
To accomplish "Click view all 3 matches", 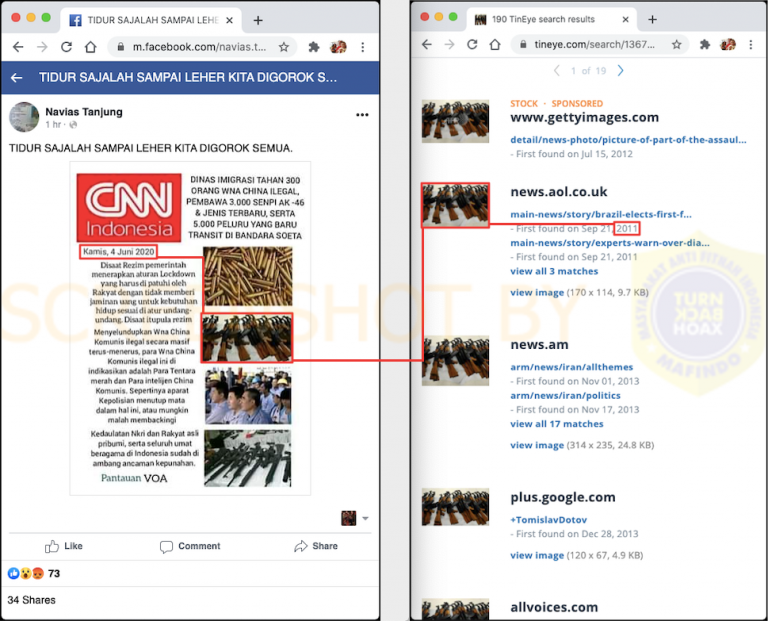I will 554,271.
